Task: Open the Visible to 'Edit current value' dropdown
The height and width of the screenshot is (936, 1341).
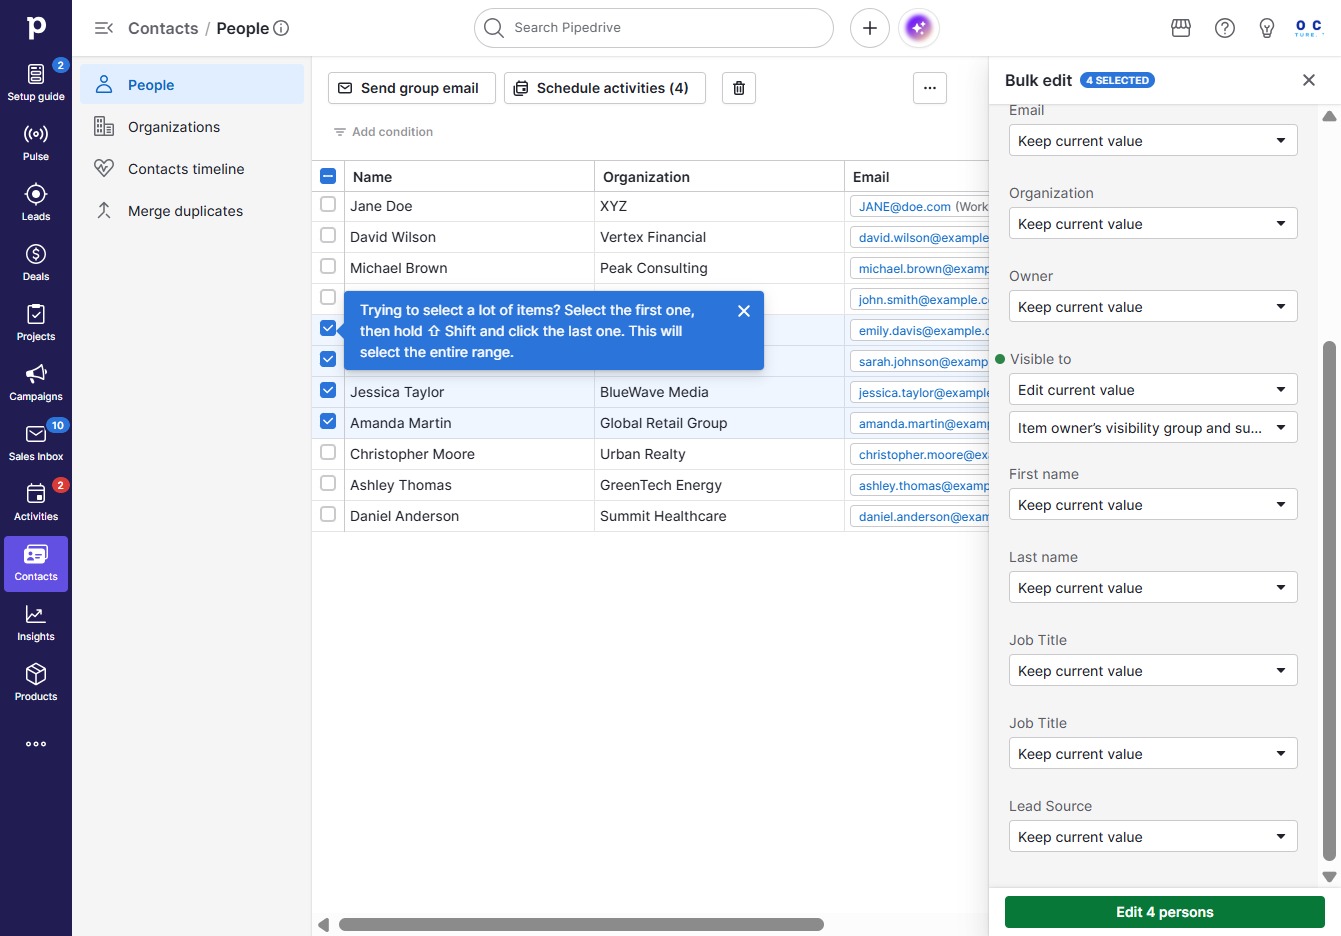Action: click(1153, 390)
